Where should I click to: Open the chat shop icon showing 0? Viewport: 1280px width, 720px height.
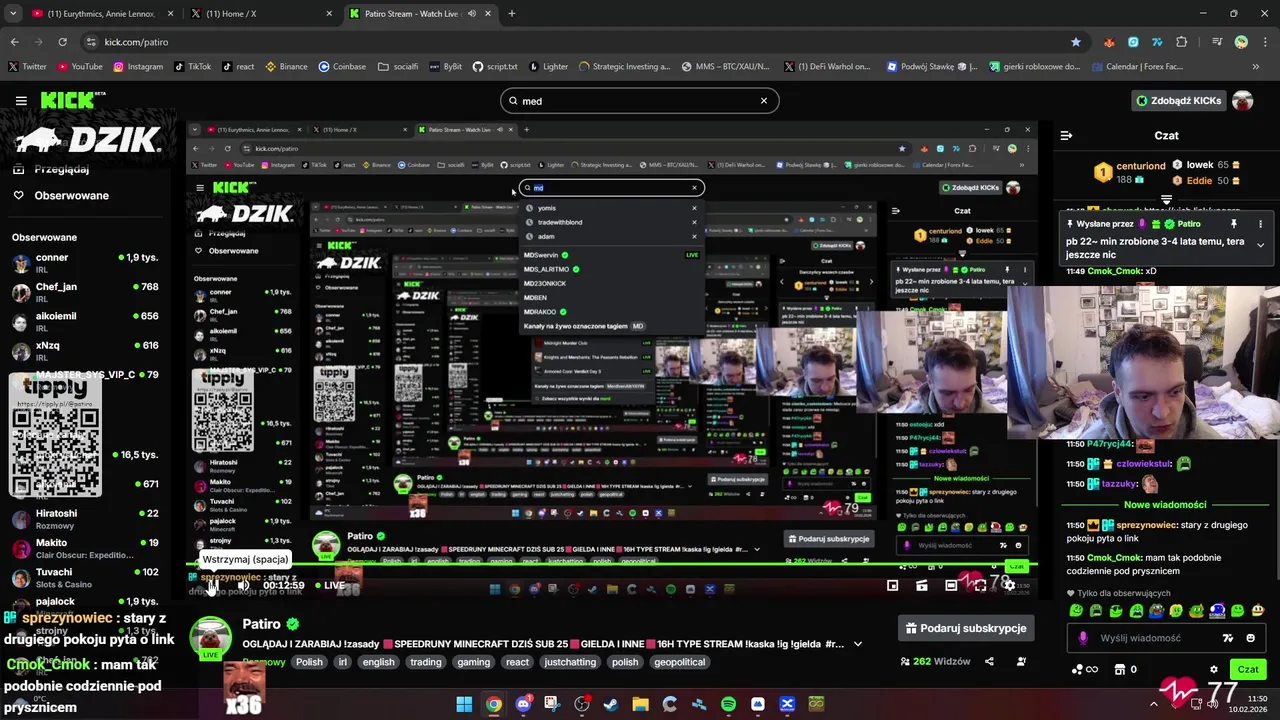point(1126,670)
